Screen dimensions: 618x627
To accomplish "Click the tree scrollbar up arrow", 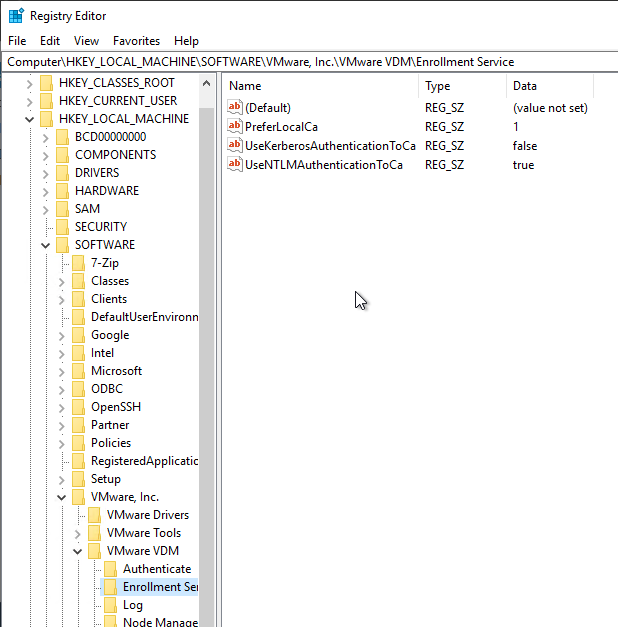I will click(206, 84).
